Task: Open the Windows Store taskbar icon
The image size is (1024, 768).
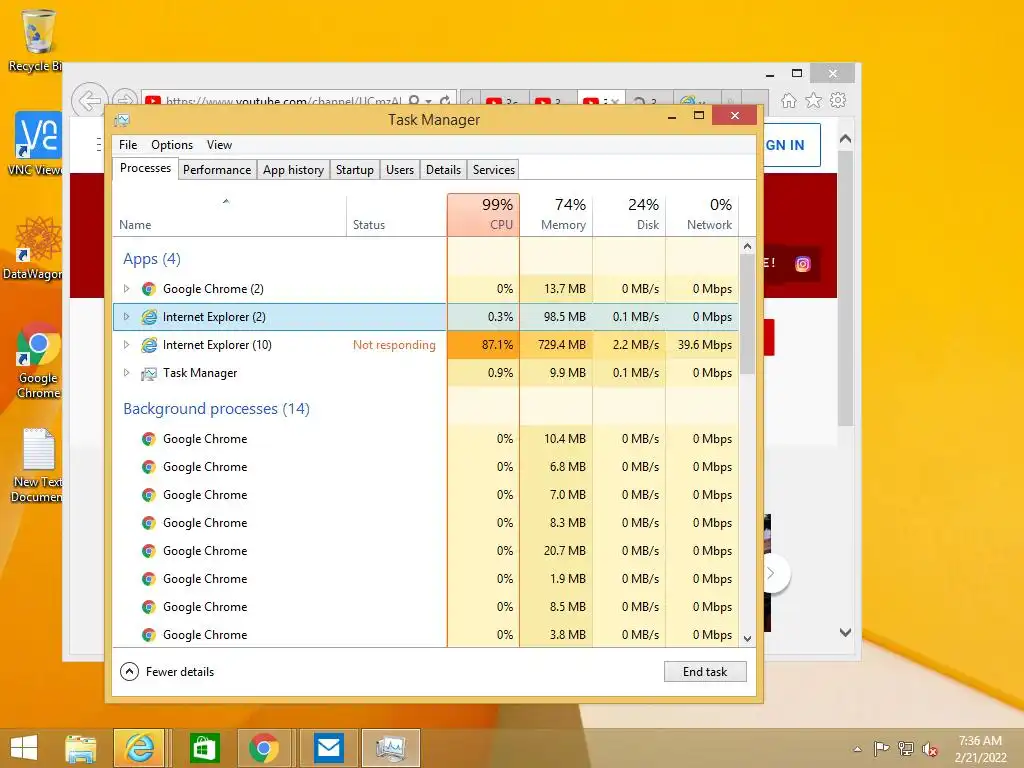Action: (x=204, y=748)
